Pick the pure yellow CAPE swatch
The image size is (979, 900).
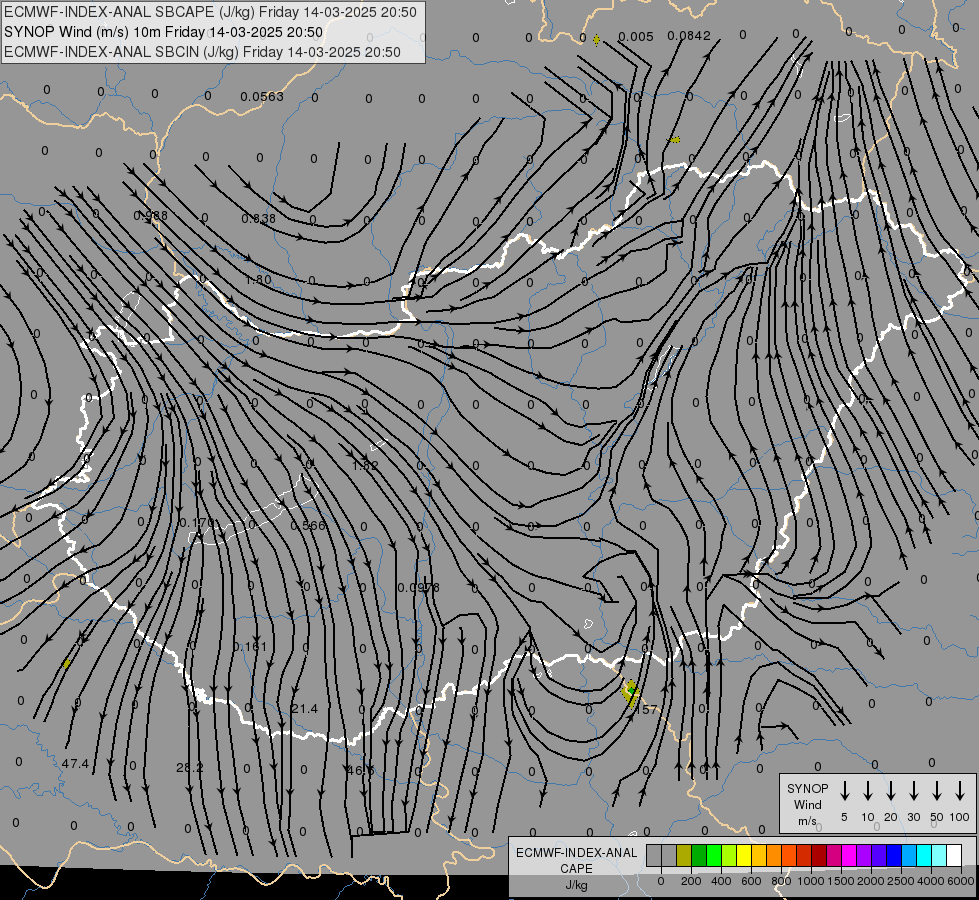[x=744, y=856]
